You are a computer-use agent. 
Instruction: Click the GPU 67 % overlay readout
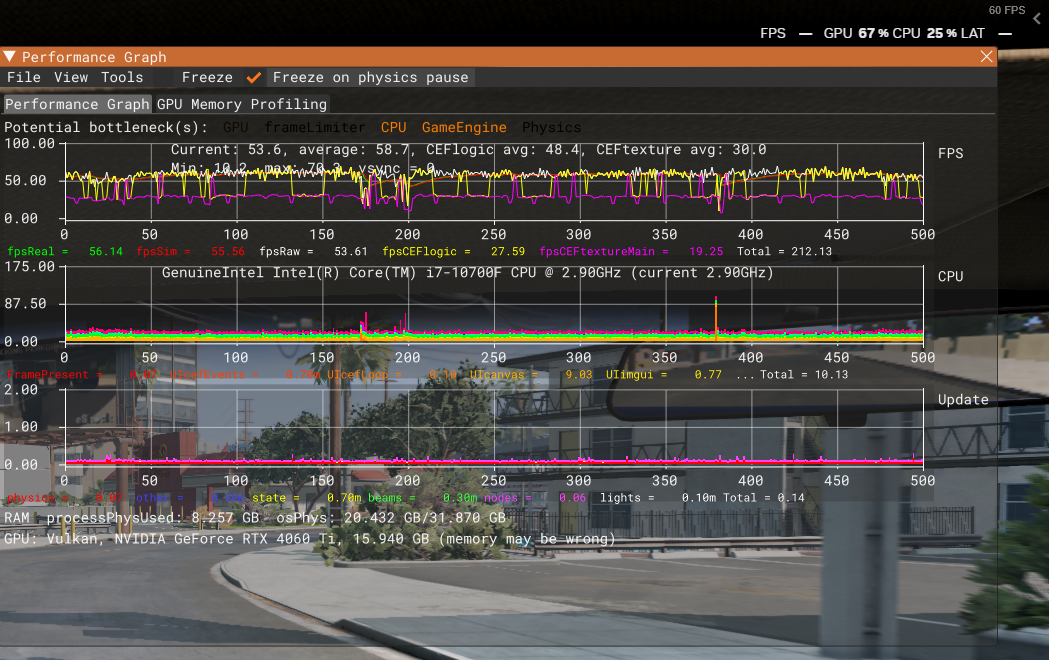tap(856, 33)
